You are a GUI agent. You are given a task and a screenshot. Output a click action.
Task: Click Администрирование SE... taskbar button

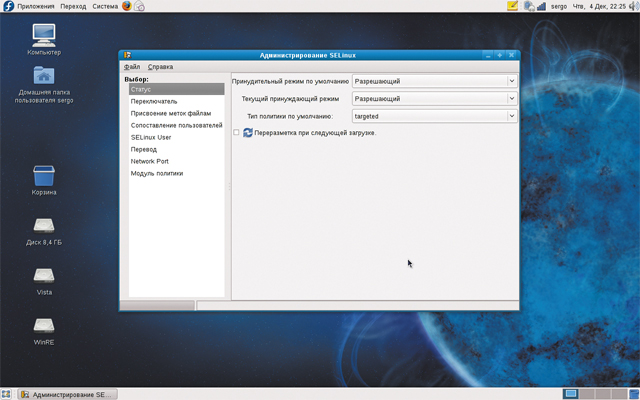click(x=68, y=394)
